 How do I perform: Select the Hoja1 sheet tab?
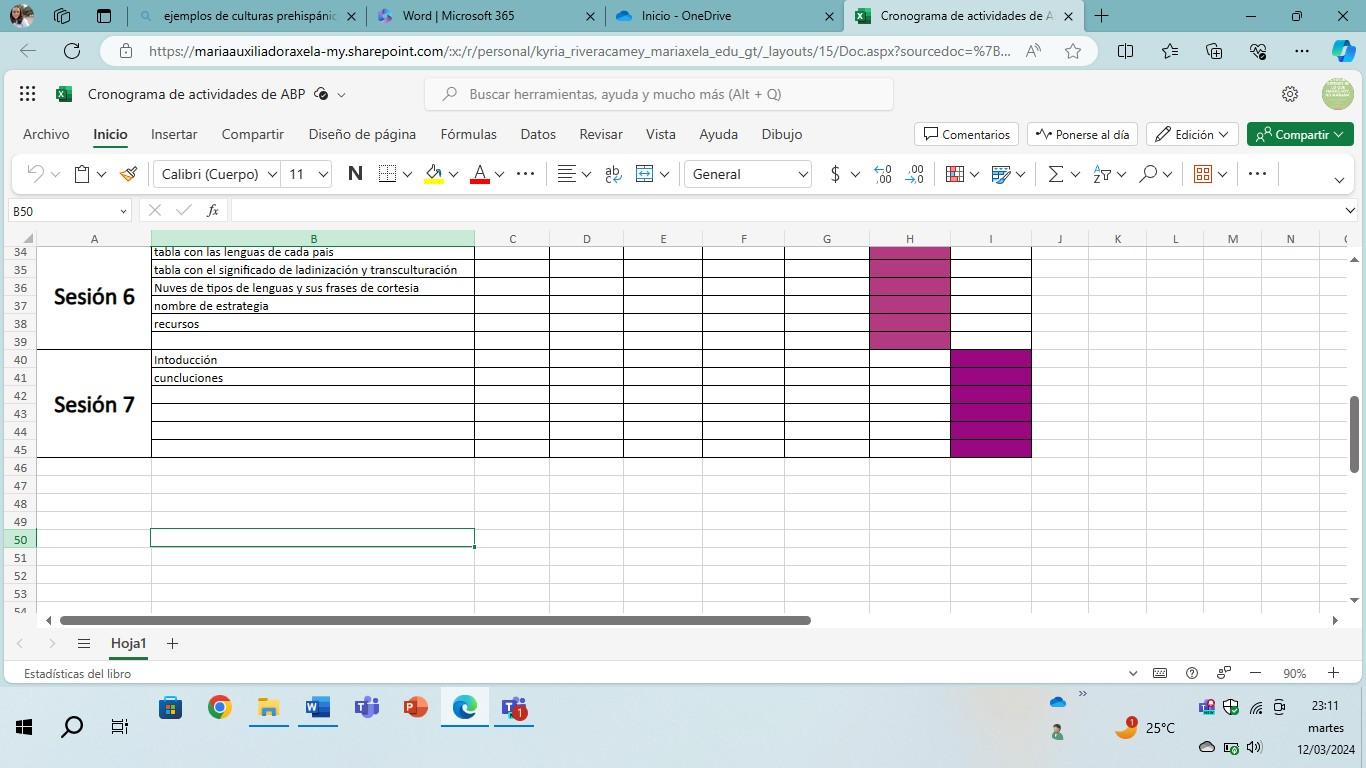click(x=128, y=643)
